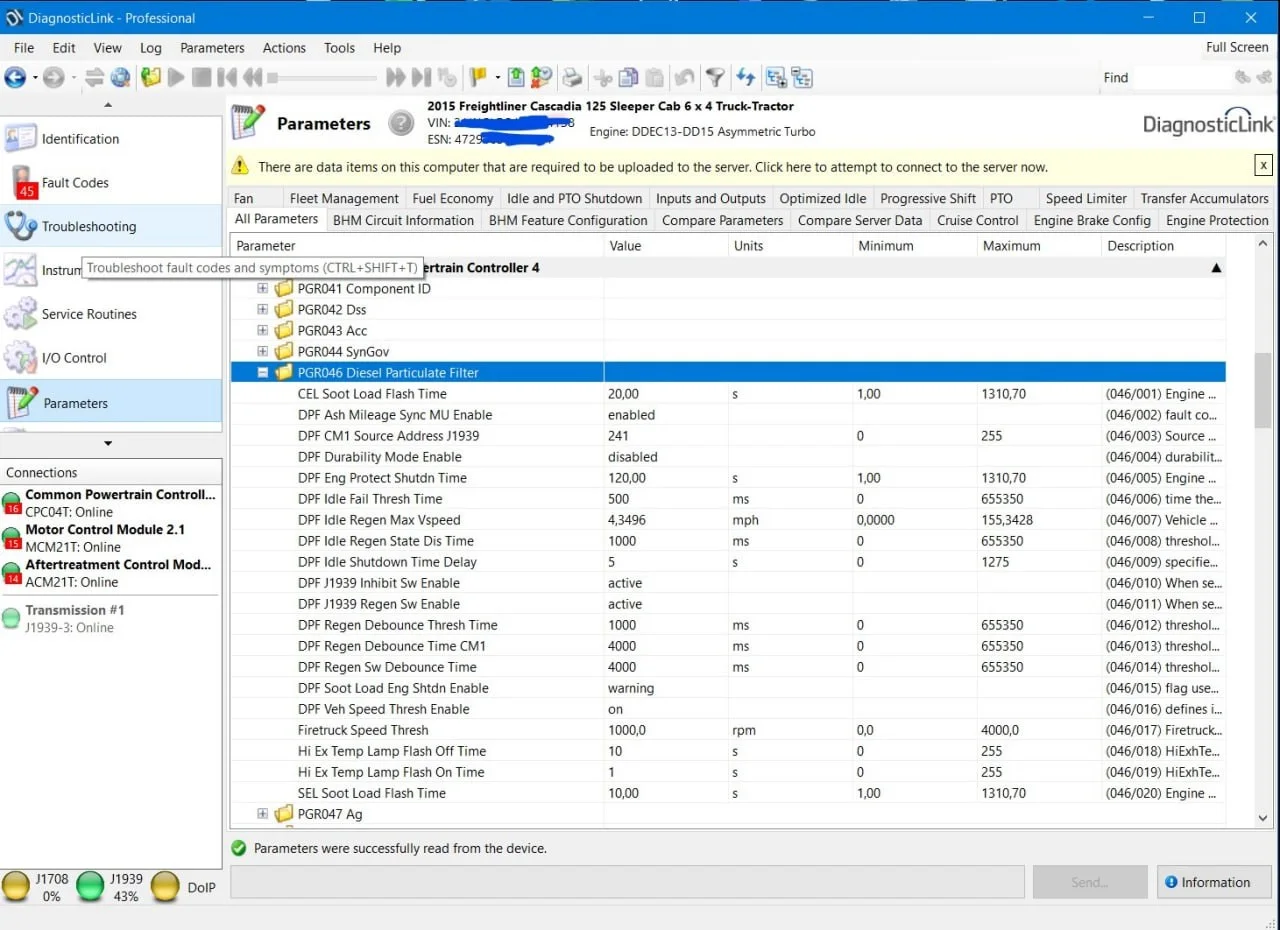Screen dimensions: 1280x930
Task: Open the Parameters menu in menu bar
Action: click(x=212, y=48)
